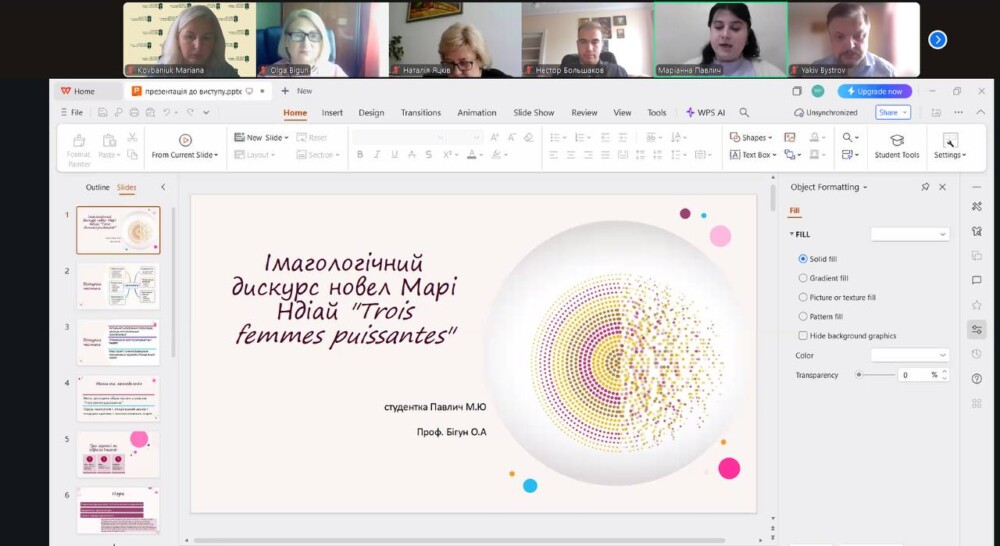Open the fill Color dropdown
The width and height of the screenshot is (1000, 546).
(909, 355)
